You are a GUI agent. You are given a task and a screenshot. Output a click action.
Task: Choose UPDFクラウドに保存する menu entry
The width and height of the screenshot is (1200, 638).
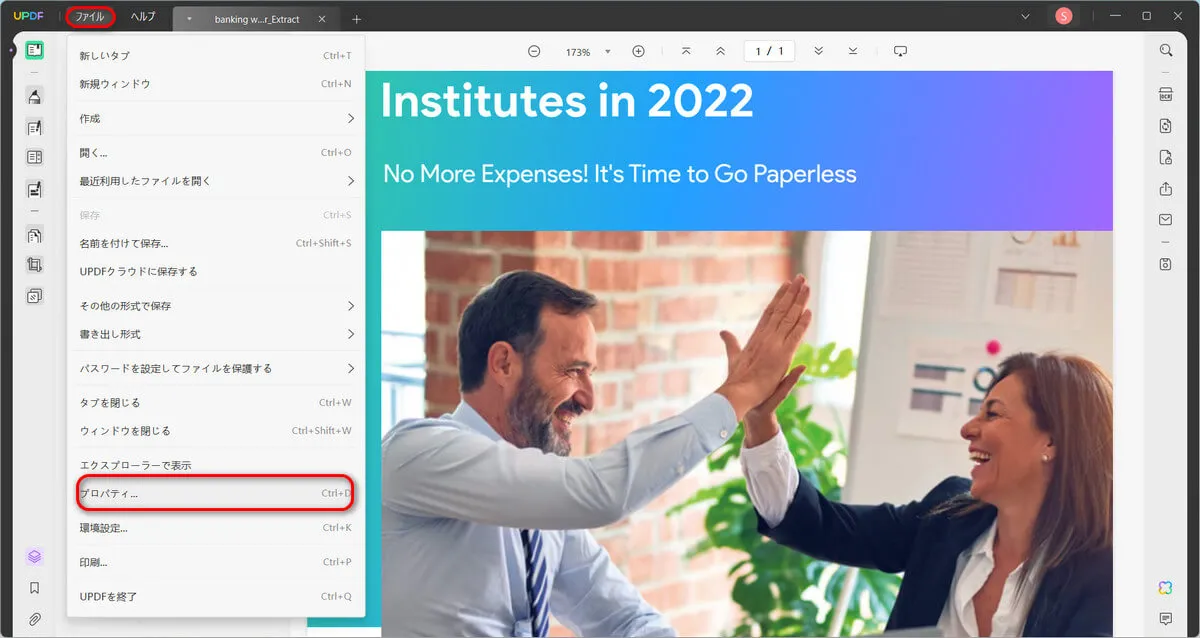[x=217, y=271]
